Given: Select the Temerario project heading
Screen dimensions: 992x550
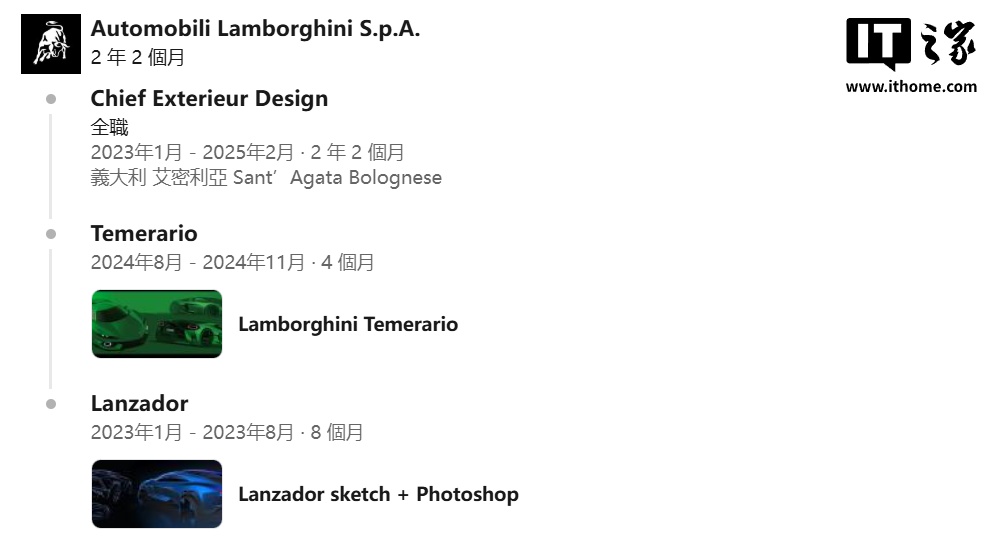Looking at the screenshot, I should click(x=144, y=234).
